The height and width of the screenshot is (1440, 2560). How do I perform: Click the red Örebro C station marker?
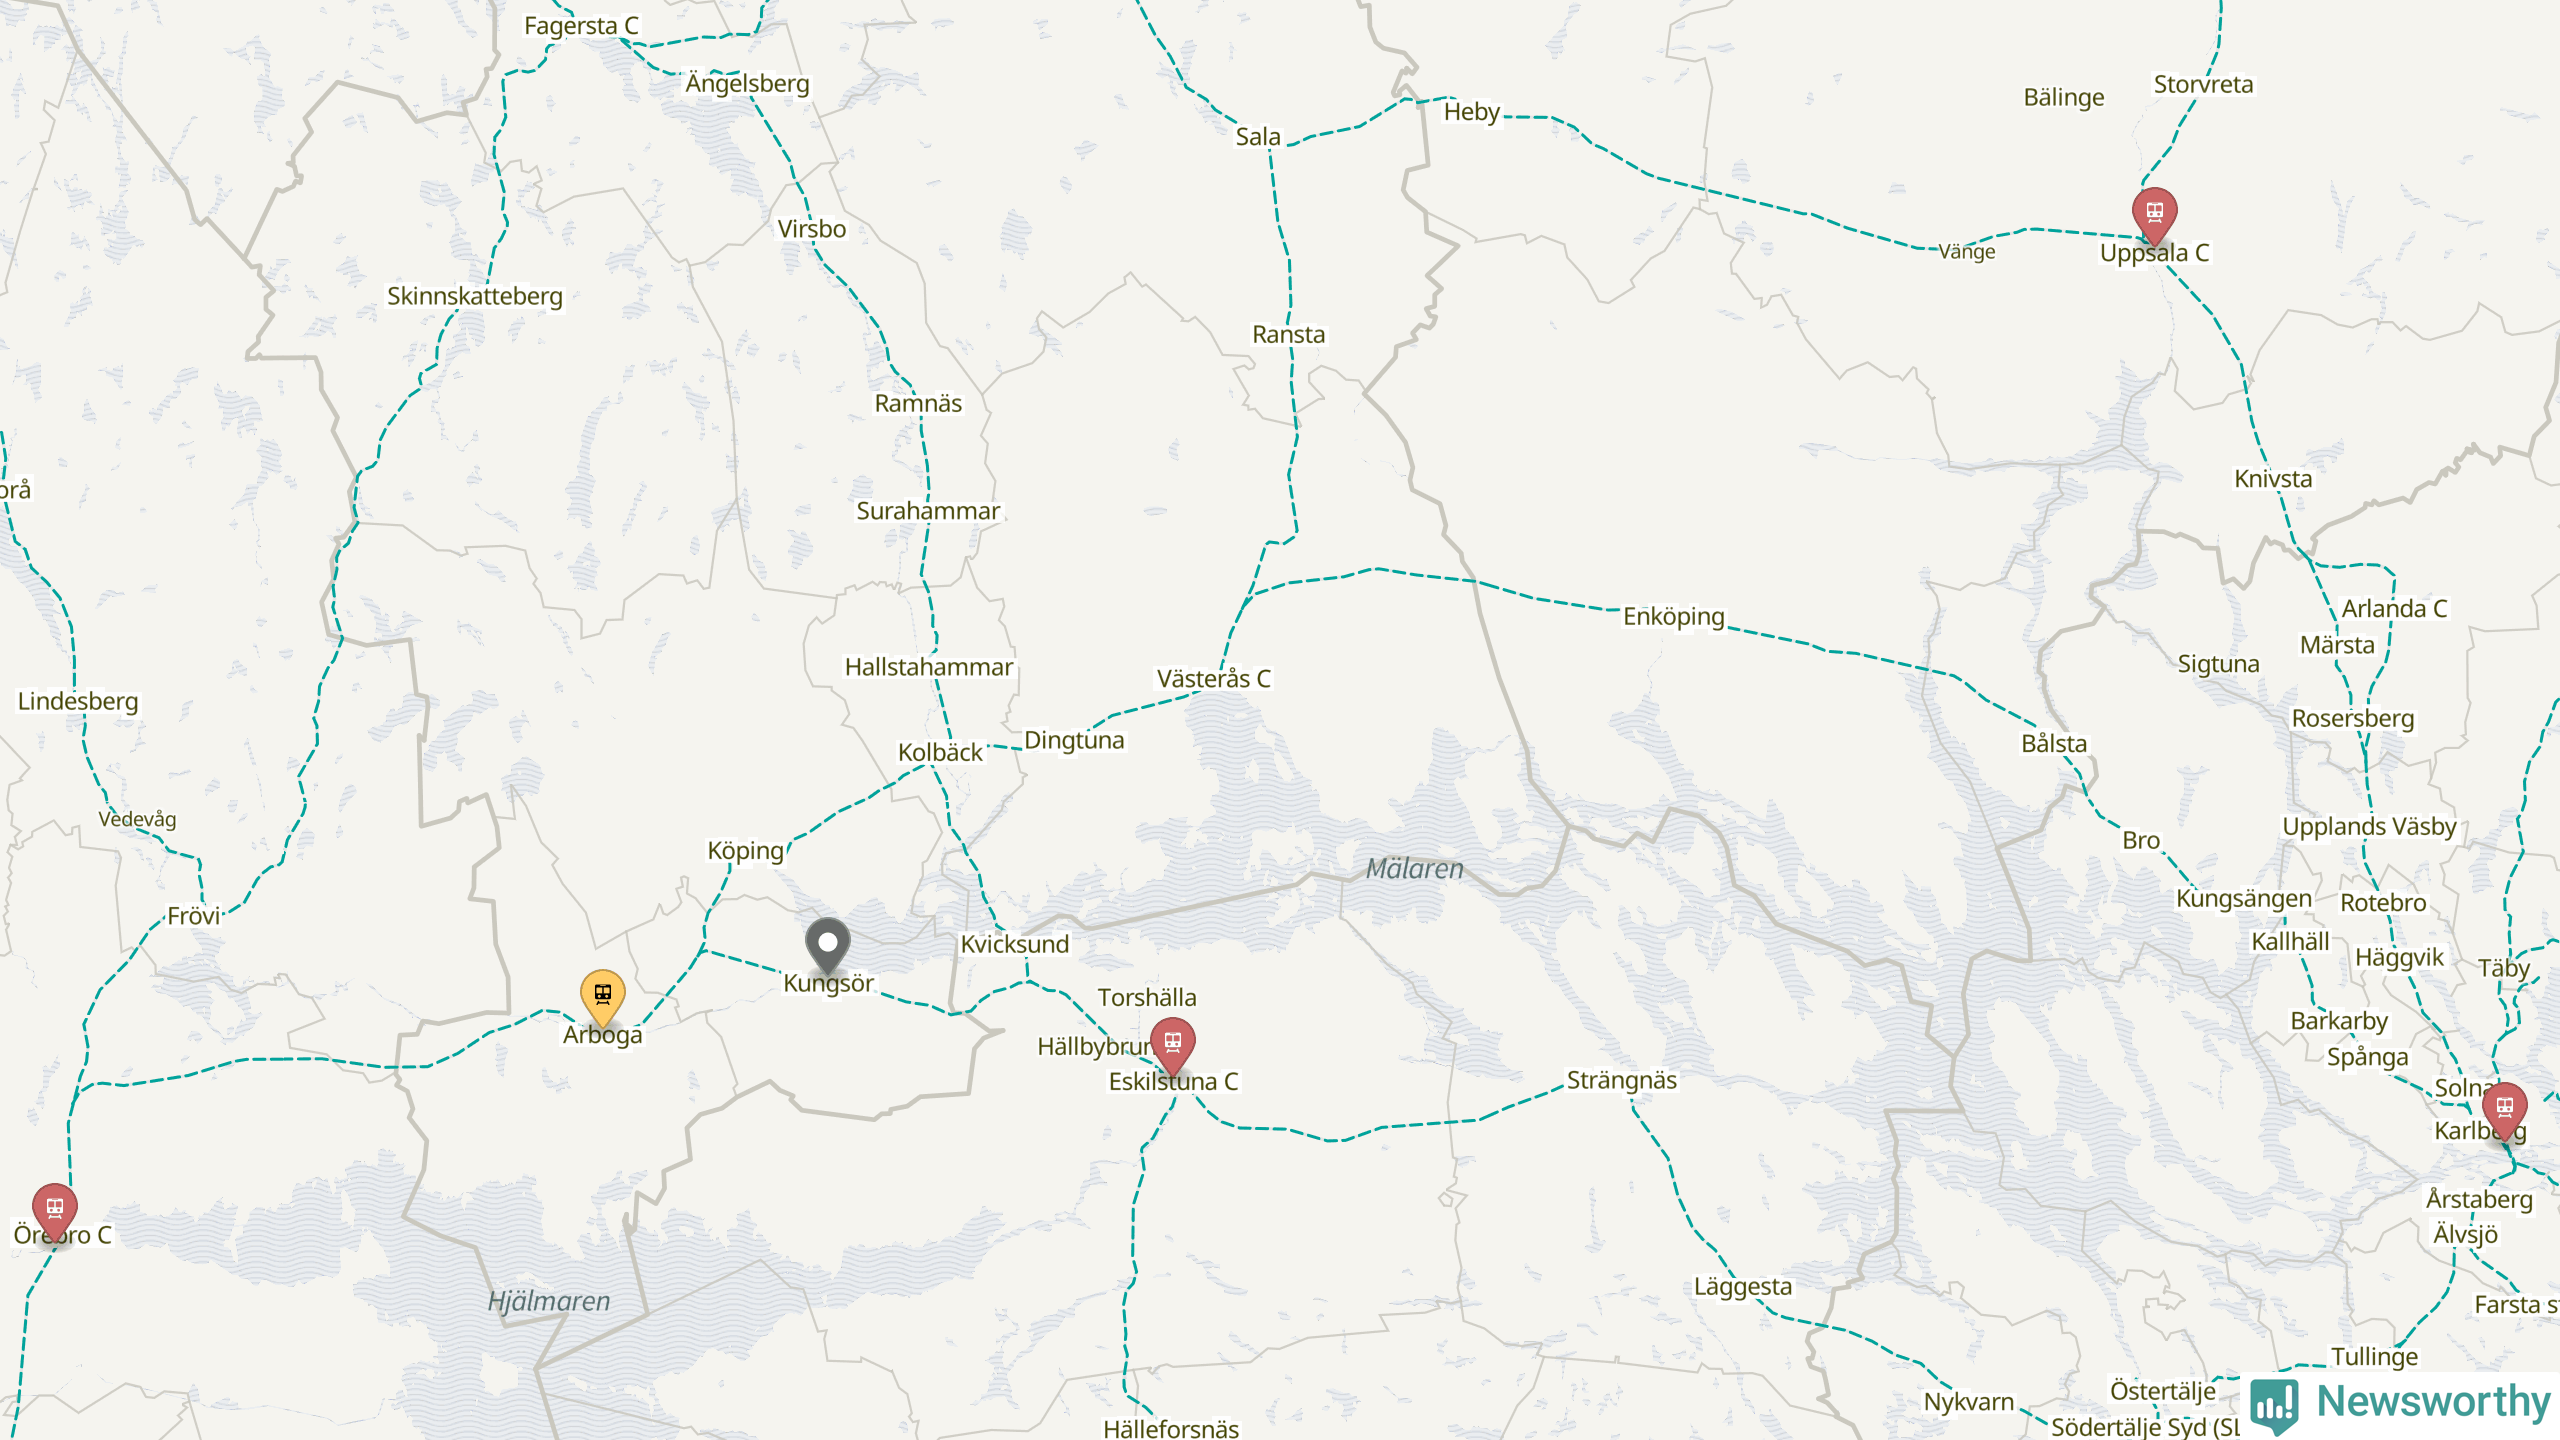[55, 1212]
